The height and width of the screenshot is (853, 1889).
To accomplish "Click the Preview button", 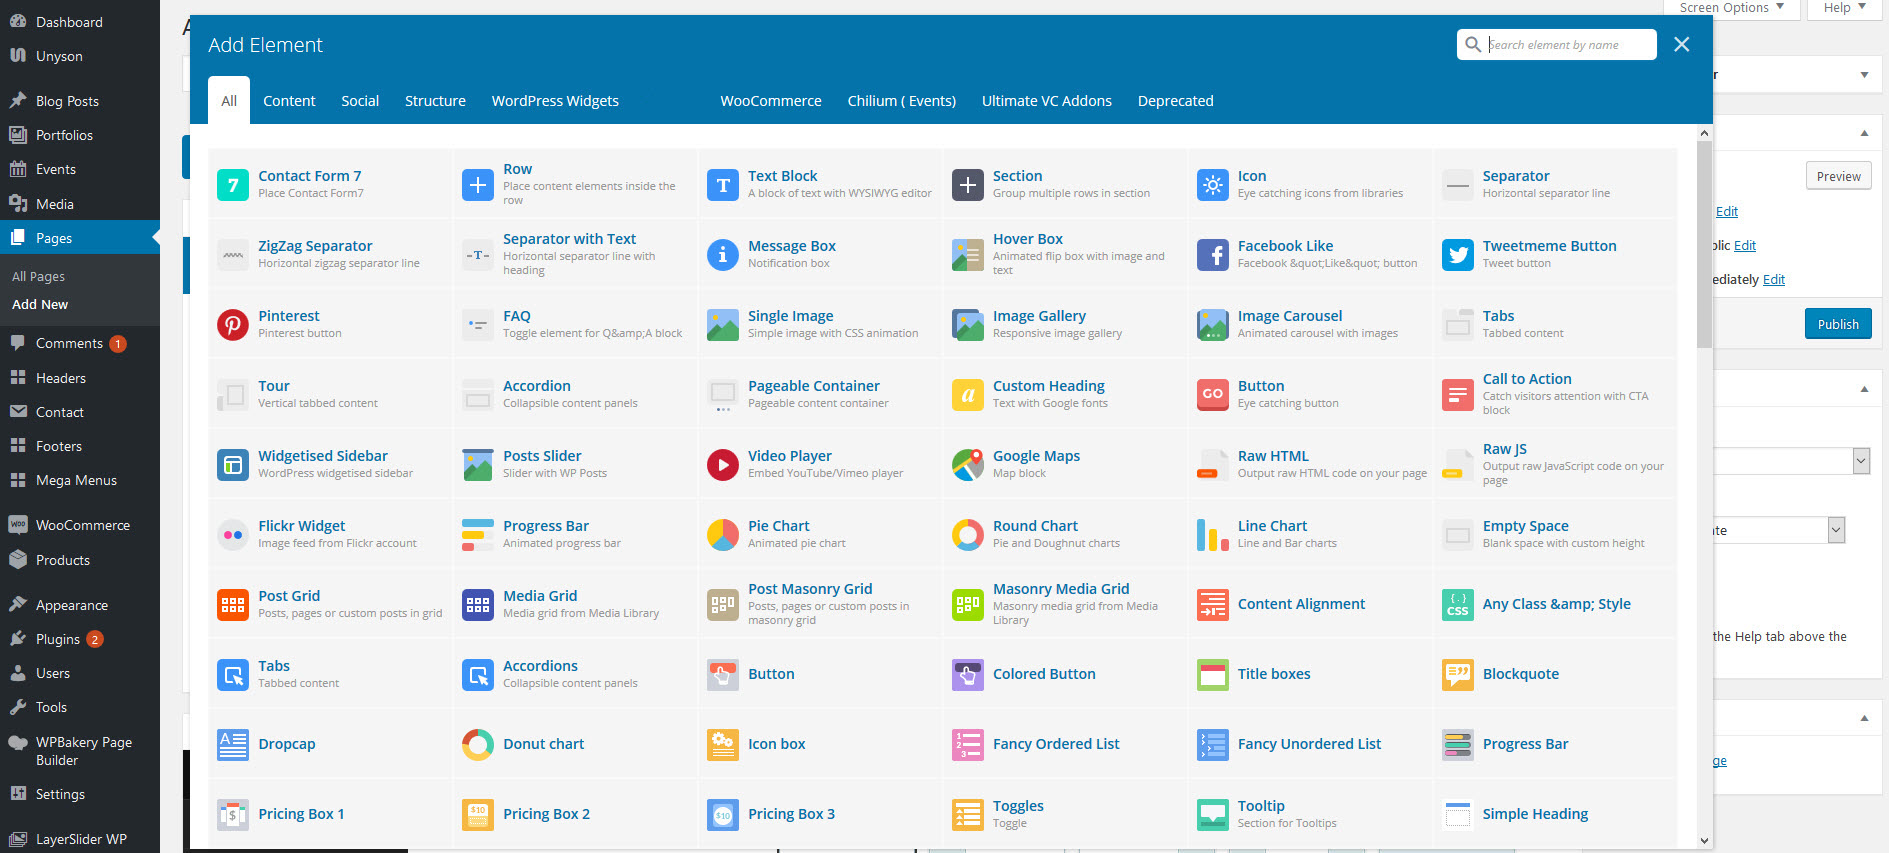I will tap(1838, 176).
